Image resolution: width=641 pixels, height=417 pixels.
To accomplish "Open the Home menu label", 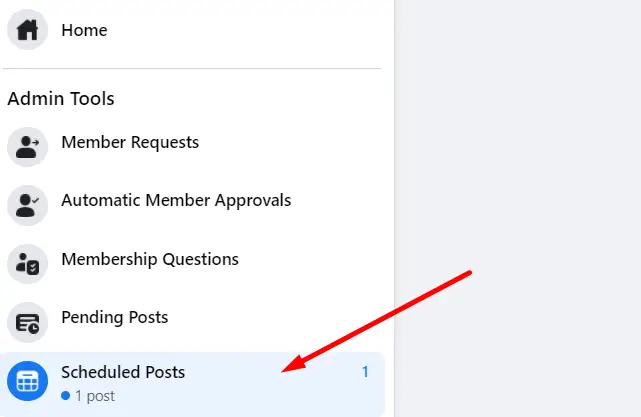I will 84,30.
